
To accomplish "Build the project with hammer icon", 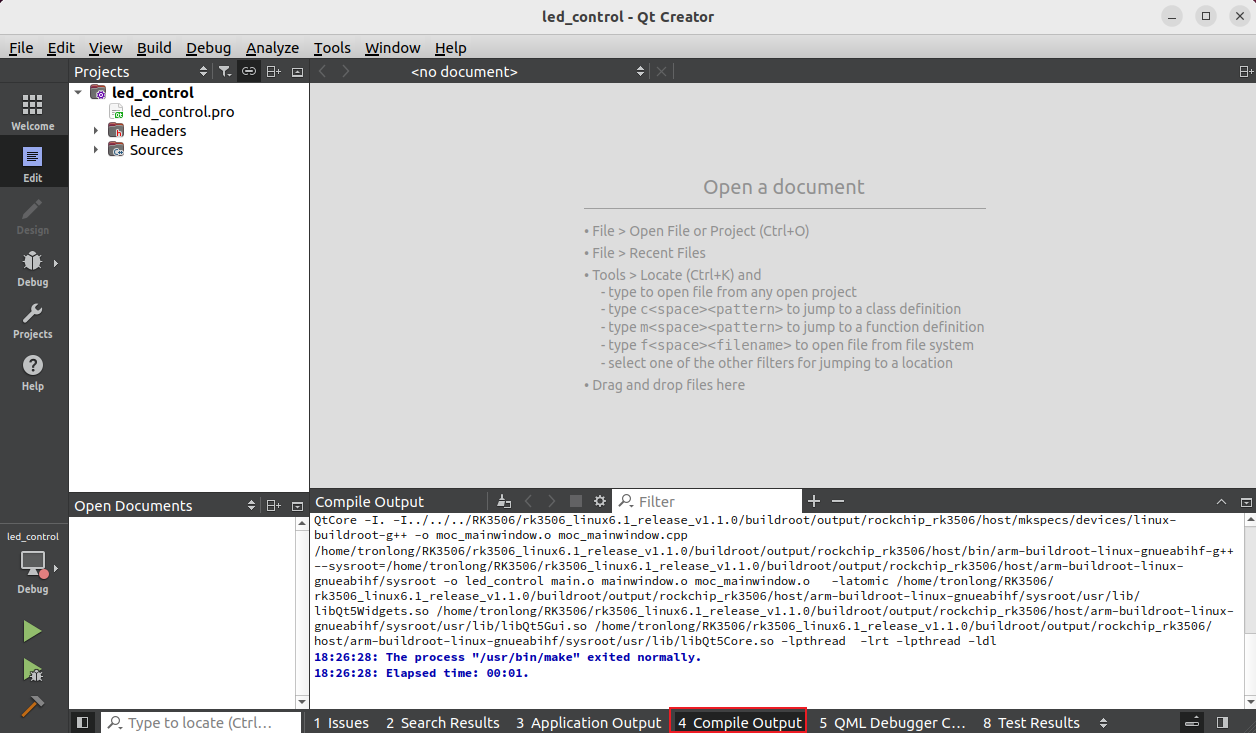I will coord(32,706).
